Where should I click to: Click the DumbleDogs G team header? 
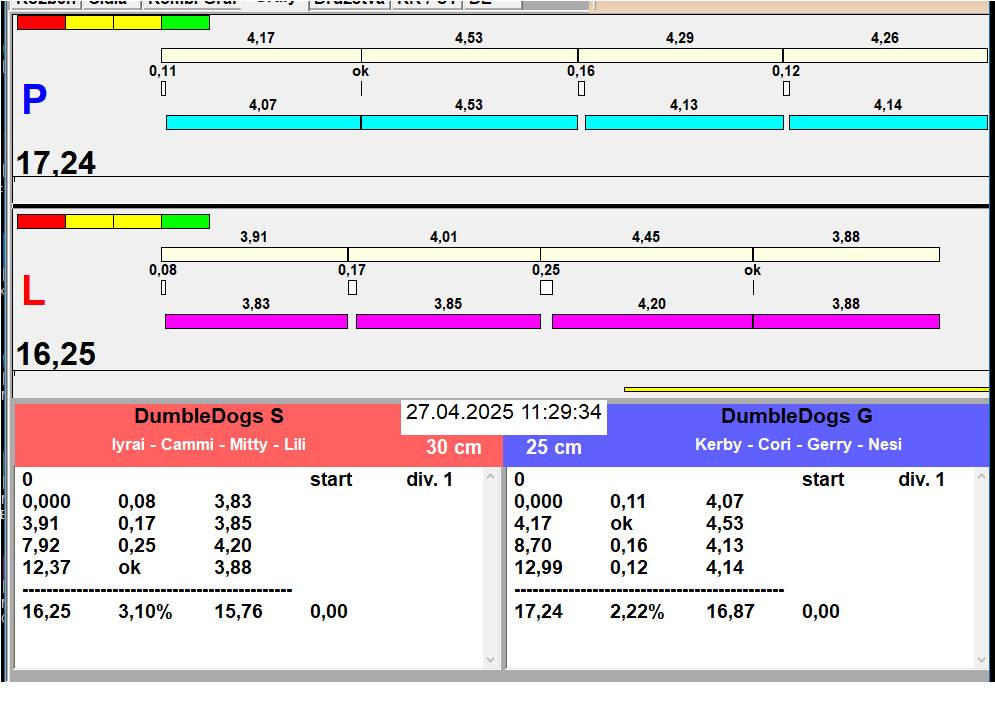pyautogui.click(x=796, y=417)
